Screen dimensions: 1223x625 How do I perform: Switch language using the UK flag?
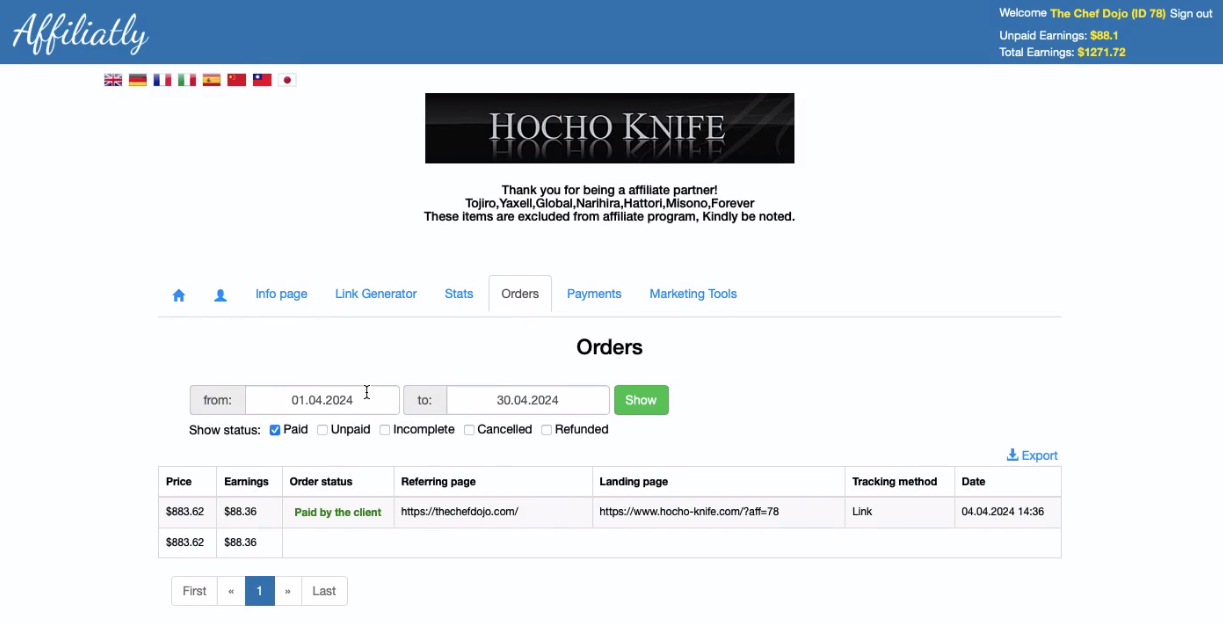pos(113,80)
